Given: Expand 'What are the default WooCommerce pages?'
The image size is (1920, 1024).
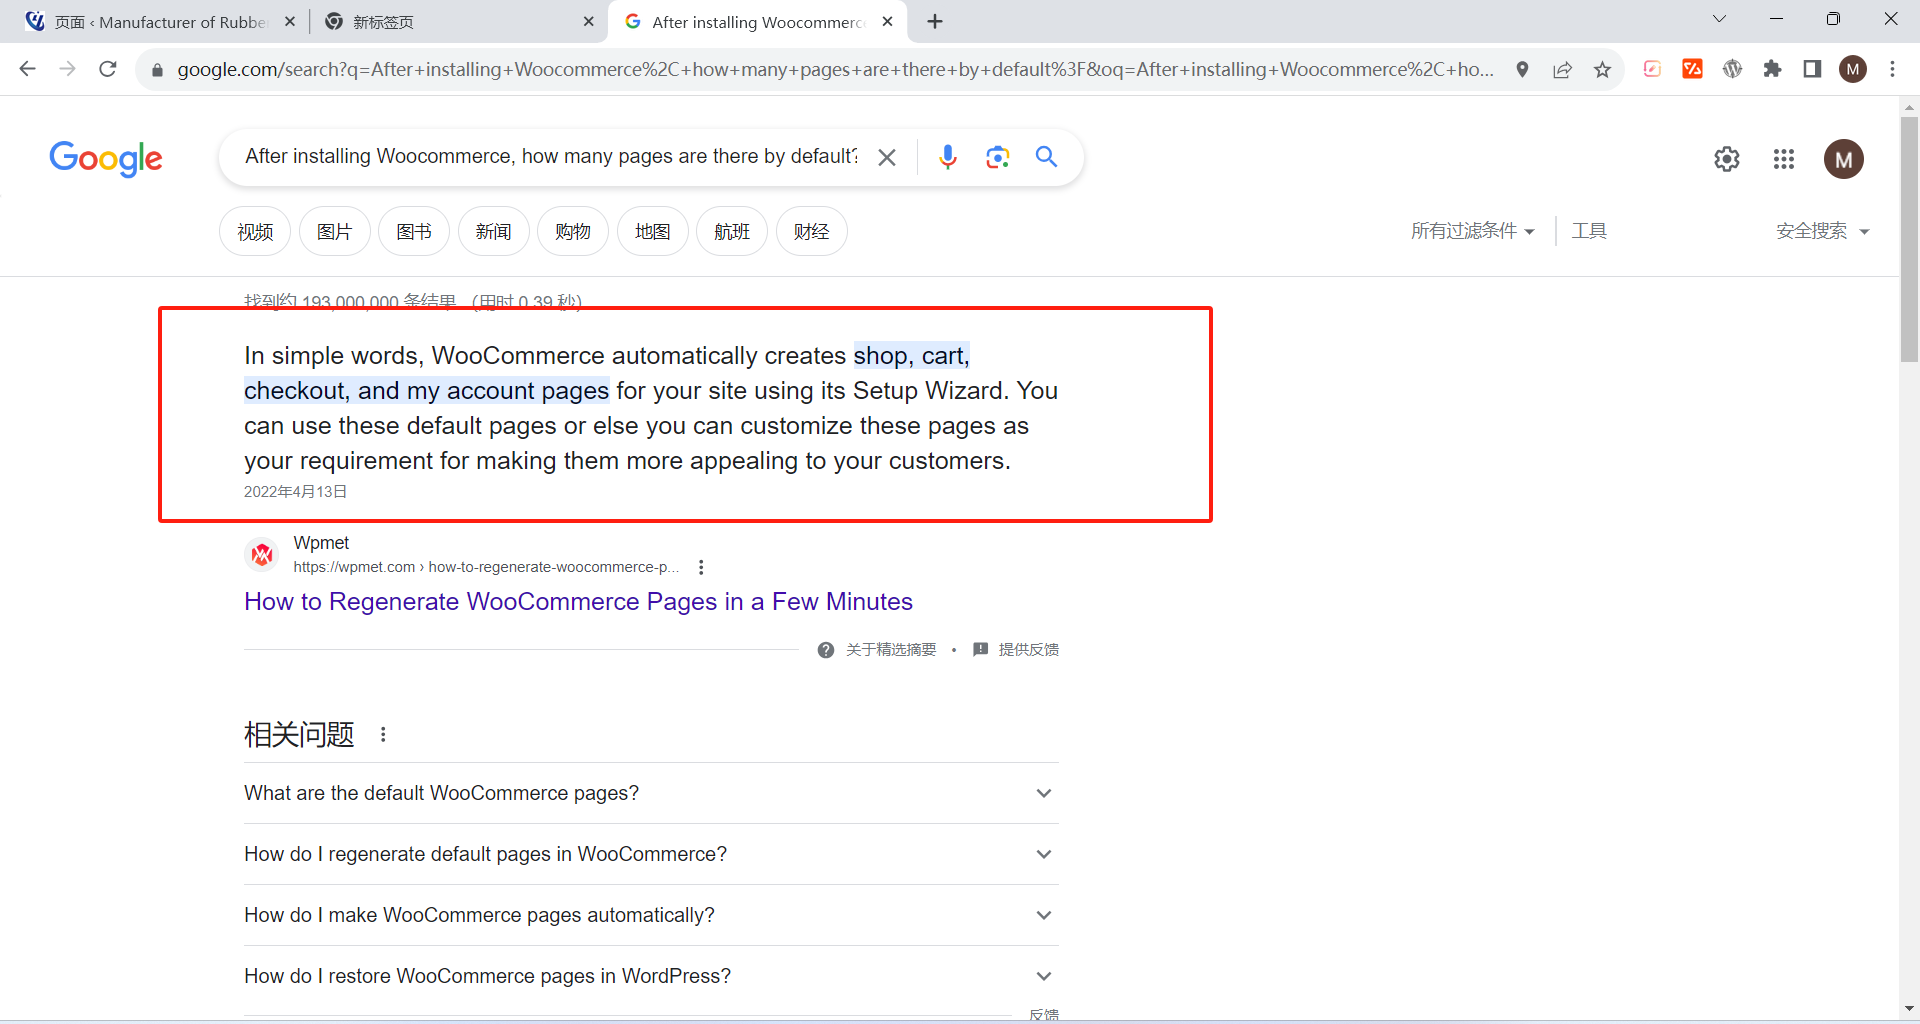Looking at the screenshot, I should click(x=651, y=793).
